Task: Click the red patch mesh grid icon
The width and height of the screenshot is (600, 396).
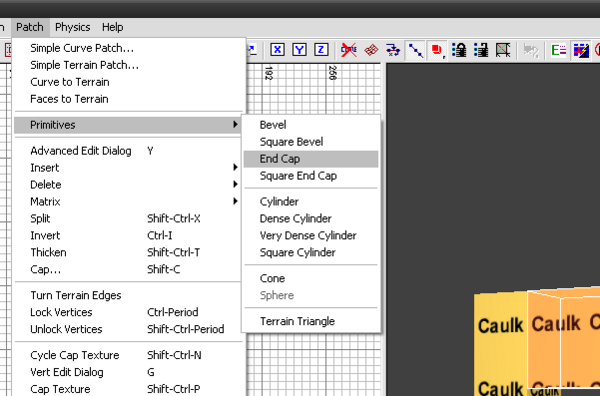Action: point(371,50)
